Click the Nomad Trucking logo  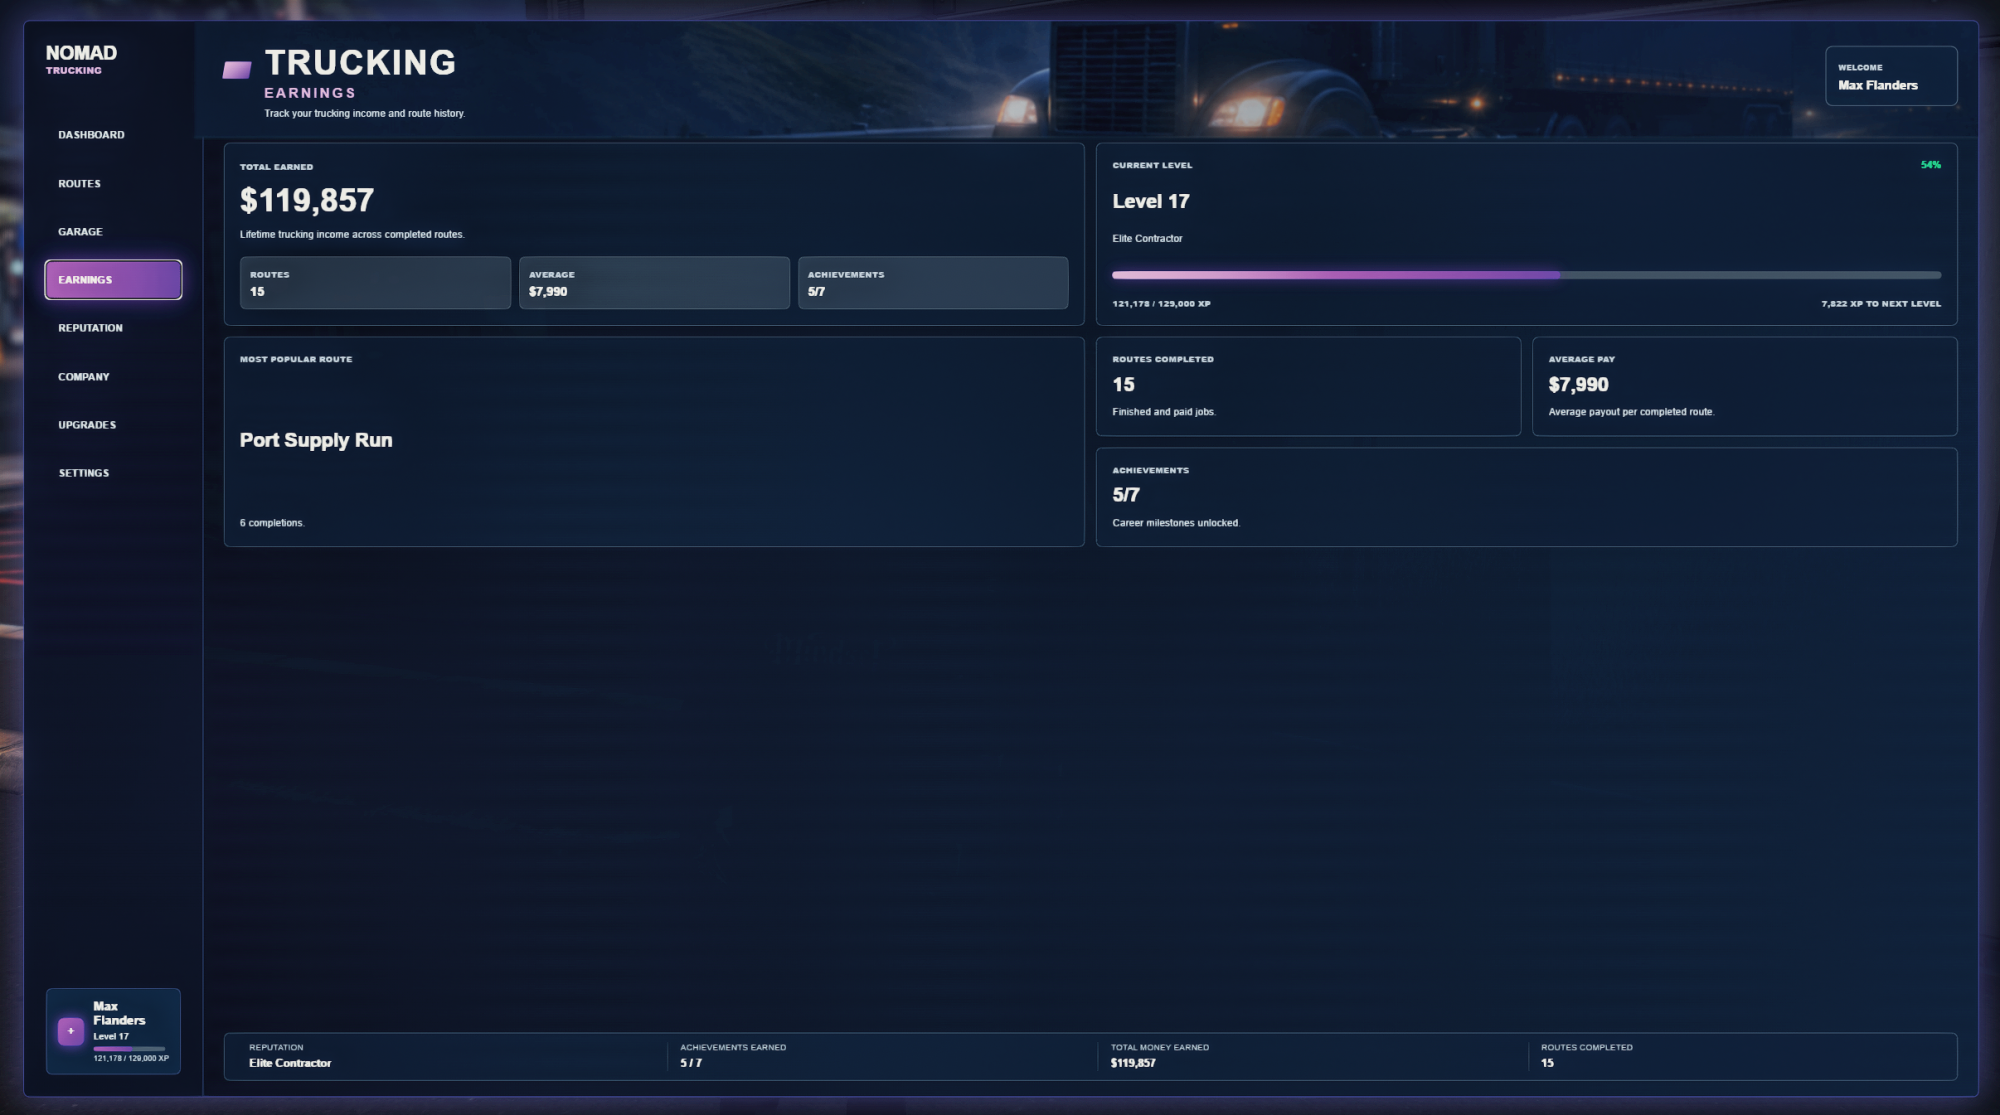pos(81,59)
